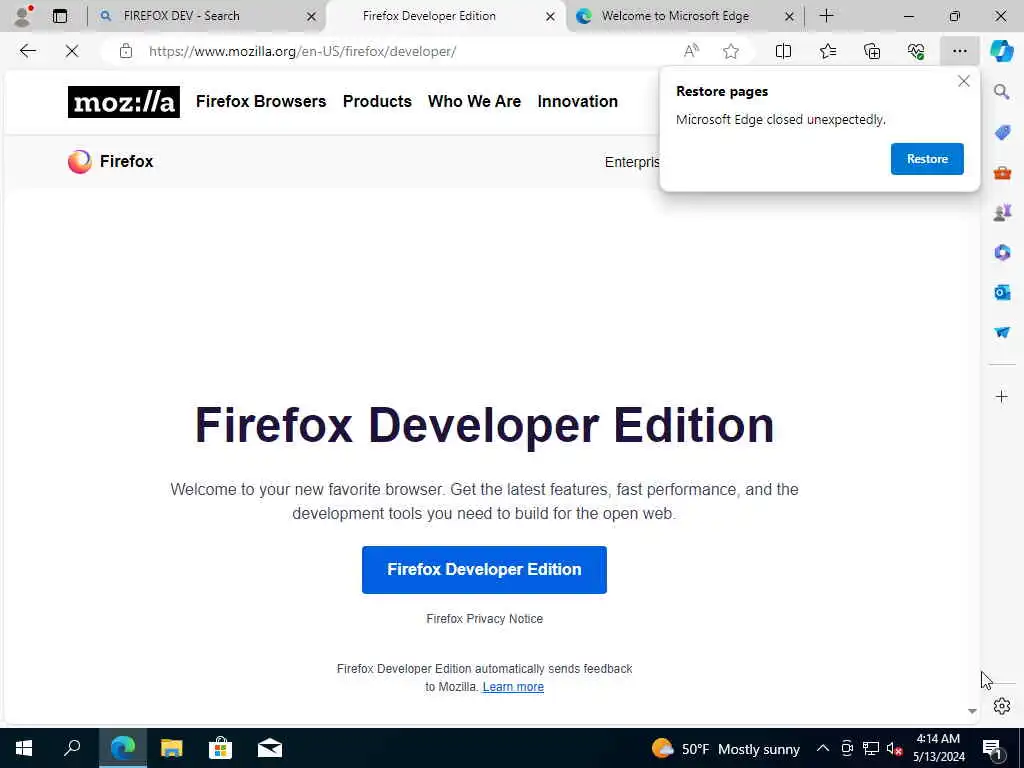Open Collections panel
Image resolution: width=1024 pixels, height=768 pixels.
point(872,51)
